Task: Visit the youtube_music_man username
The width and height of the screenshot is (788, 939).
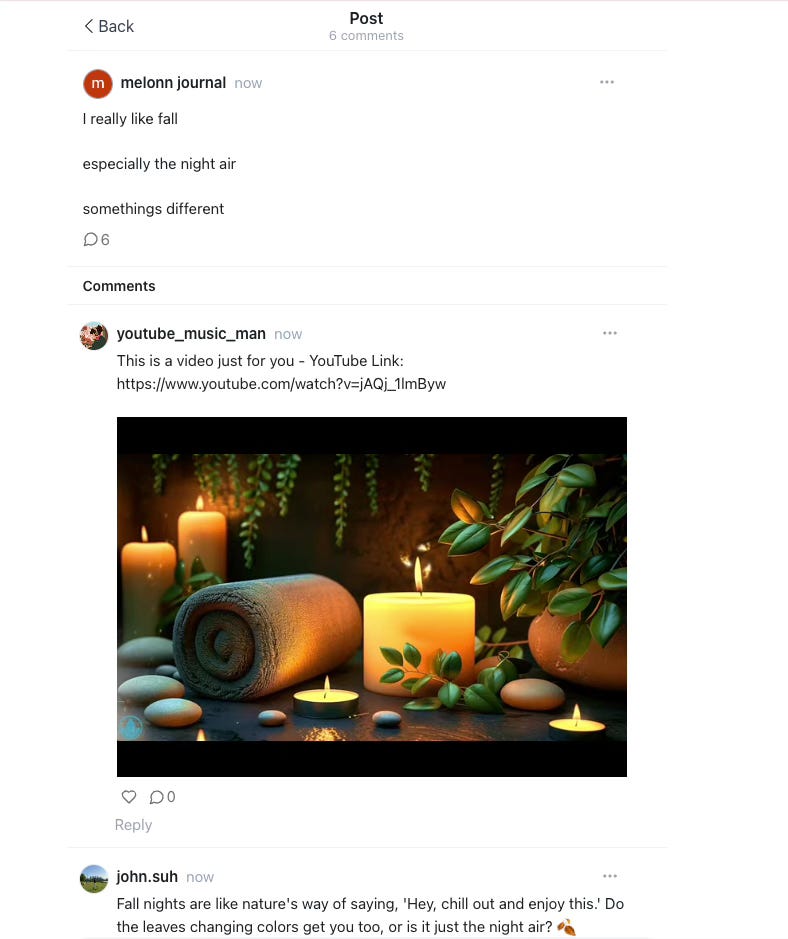Action: click(x=191, y=334)
